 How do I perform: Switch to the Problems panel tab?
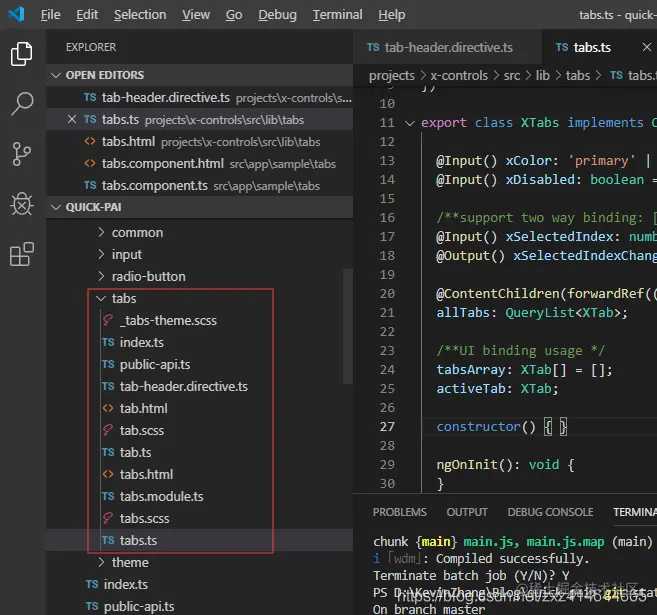(399, 512)
